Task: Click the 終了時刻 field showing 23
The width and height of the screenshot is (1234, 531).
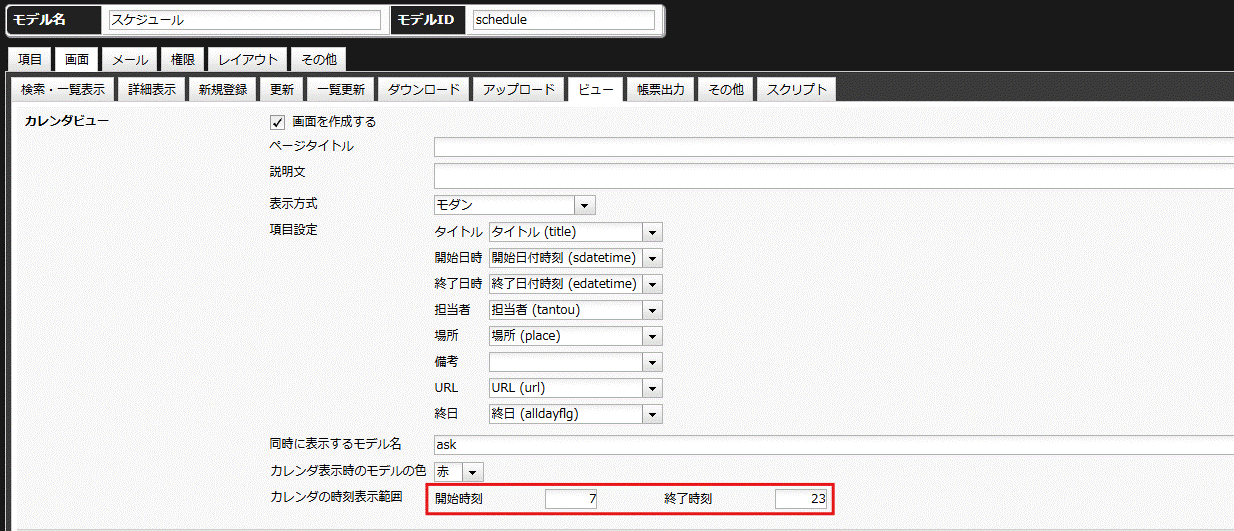Action: [801, 499]
